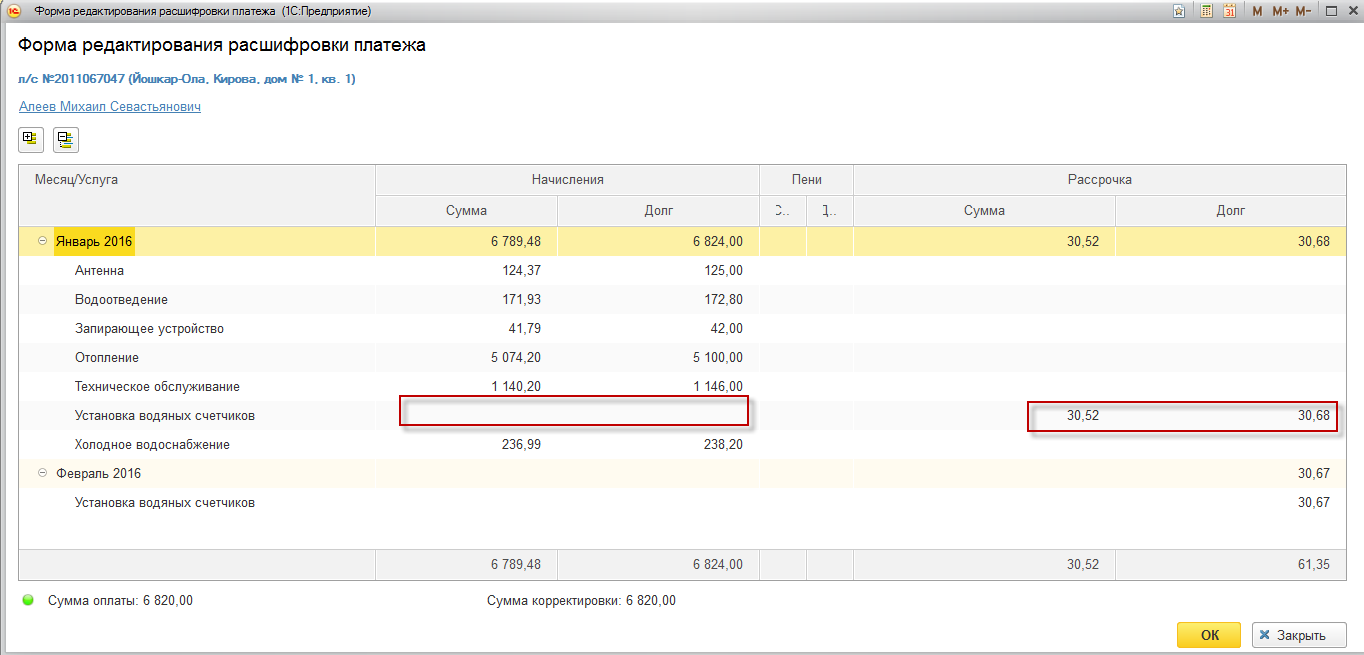Select Техническое обслуживание Сумма cell 1 140,20

(466, 386)
